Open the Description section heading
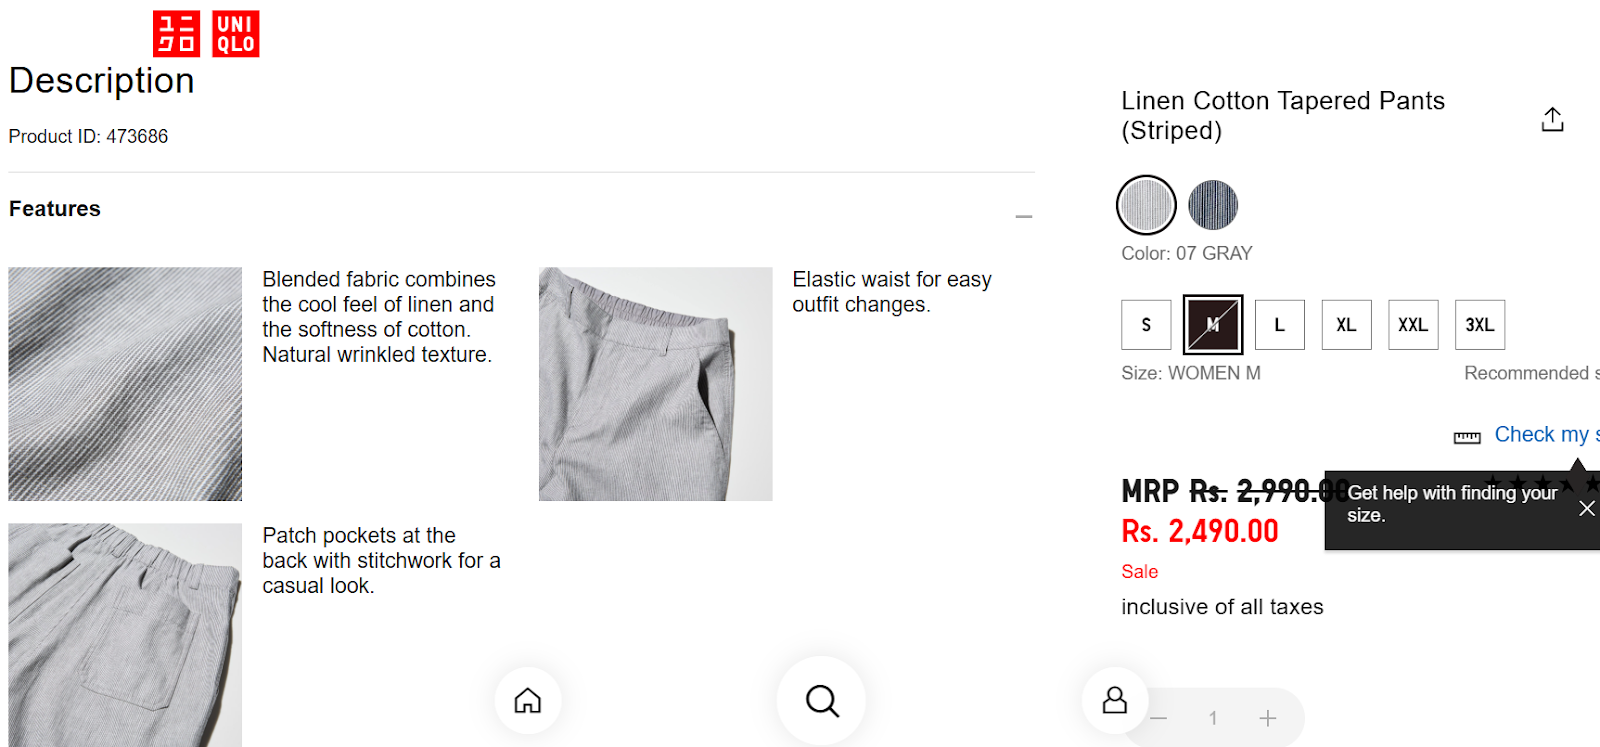Image resolution: width=1600 pixels, height=747 pixels. click(x=101, y=81)
